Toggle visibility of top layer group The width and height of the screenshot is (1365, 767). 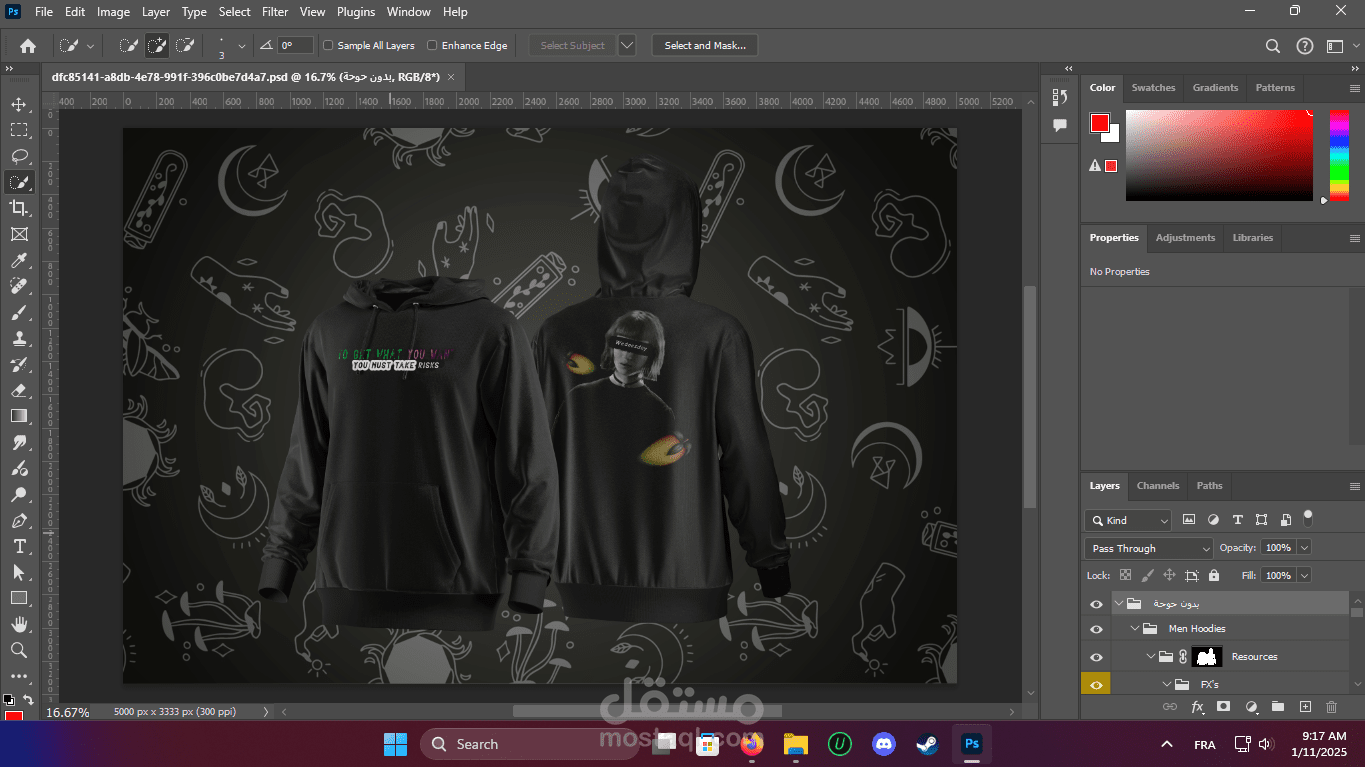tap(1096, 604)
